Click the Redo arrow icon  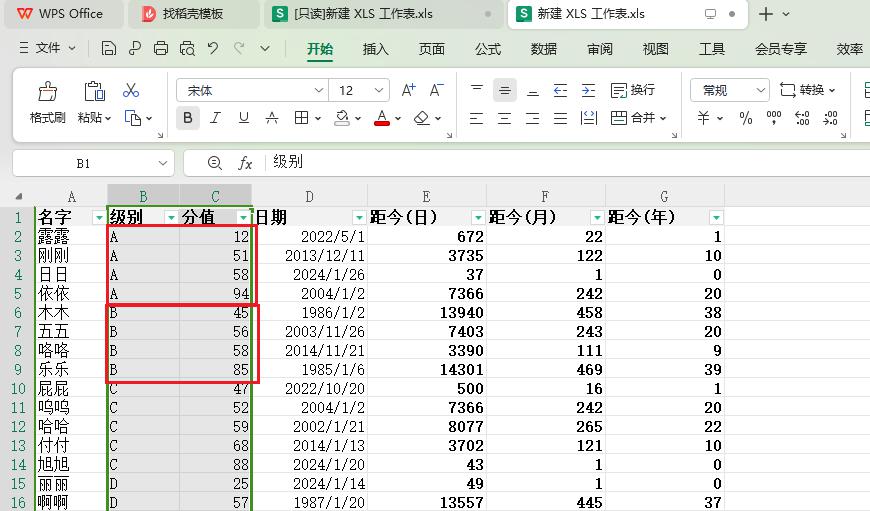pos(239,49)
